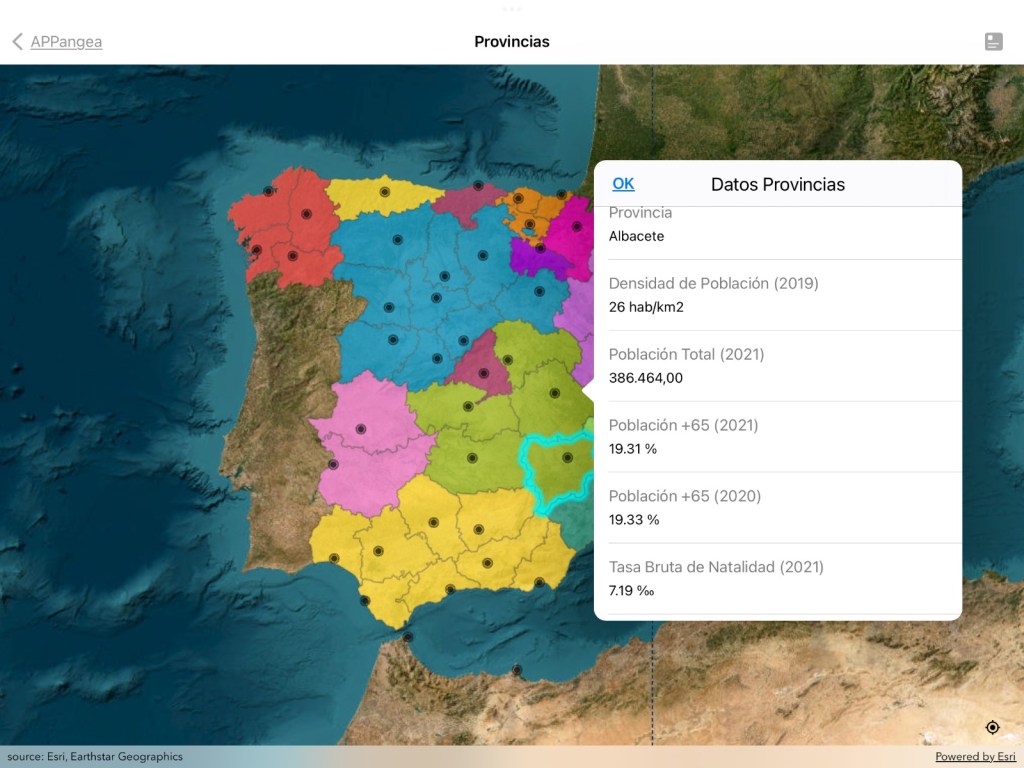Tap the Población +65 (2021) entry

point(778,437)
